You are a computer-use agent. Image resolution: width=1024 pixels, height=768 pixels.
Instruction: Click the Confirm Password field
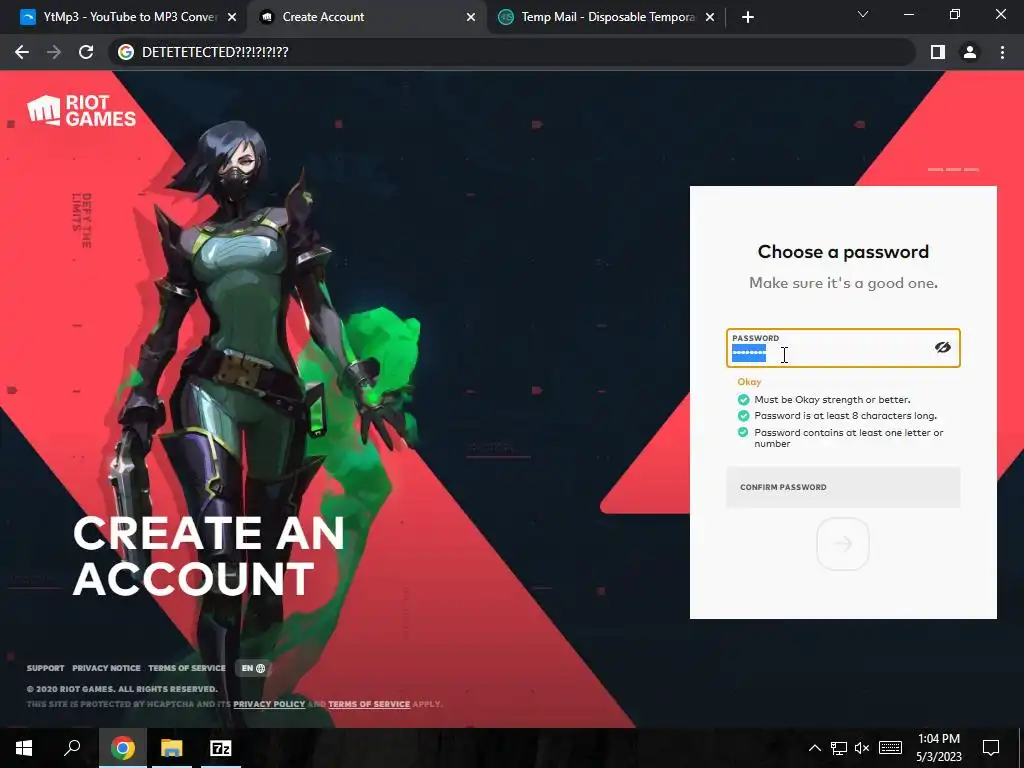tap(843, 487)
